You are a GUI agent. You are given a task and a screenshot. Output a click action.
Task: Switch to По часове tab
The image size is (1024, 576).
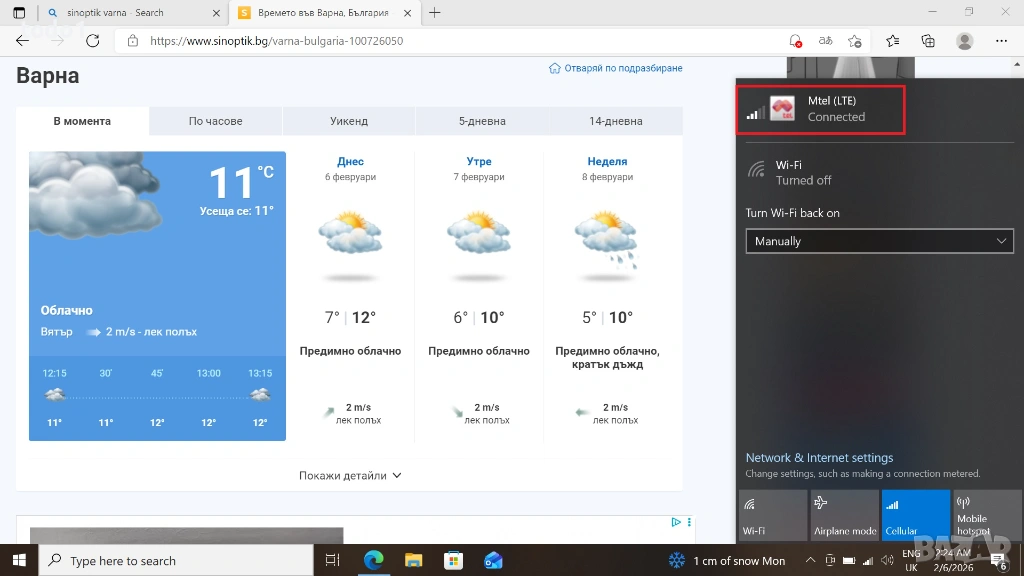tap(215, 121)
